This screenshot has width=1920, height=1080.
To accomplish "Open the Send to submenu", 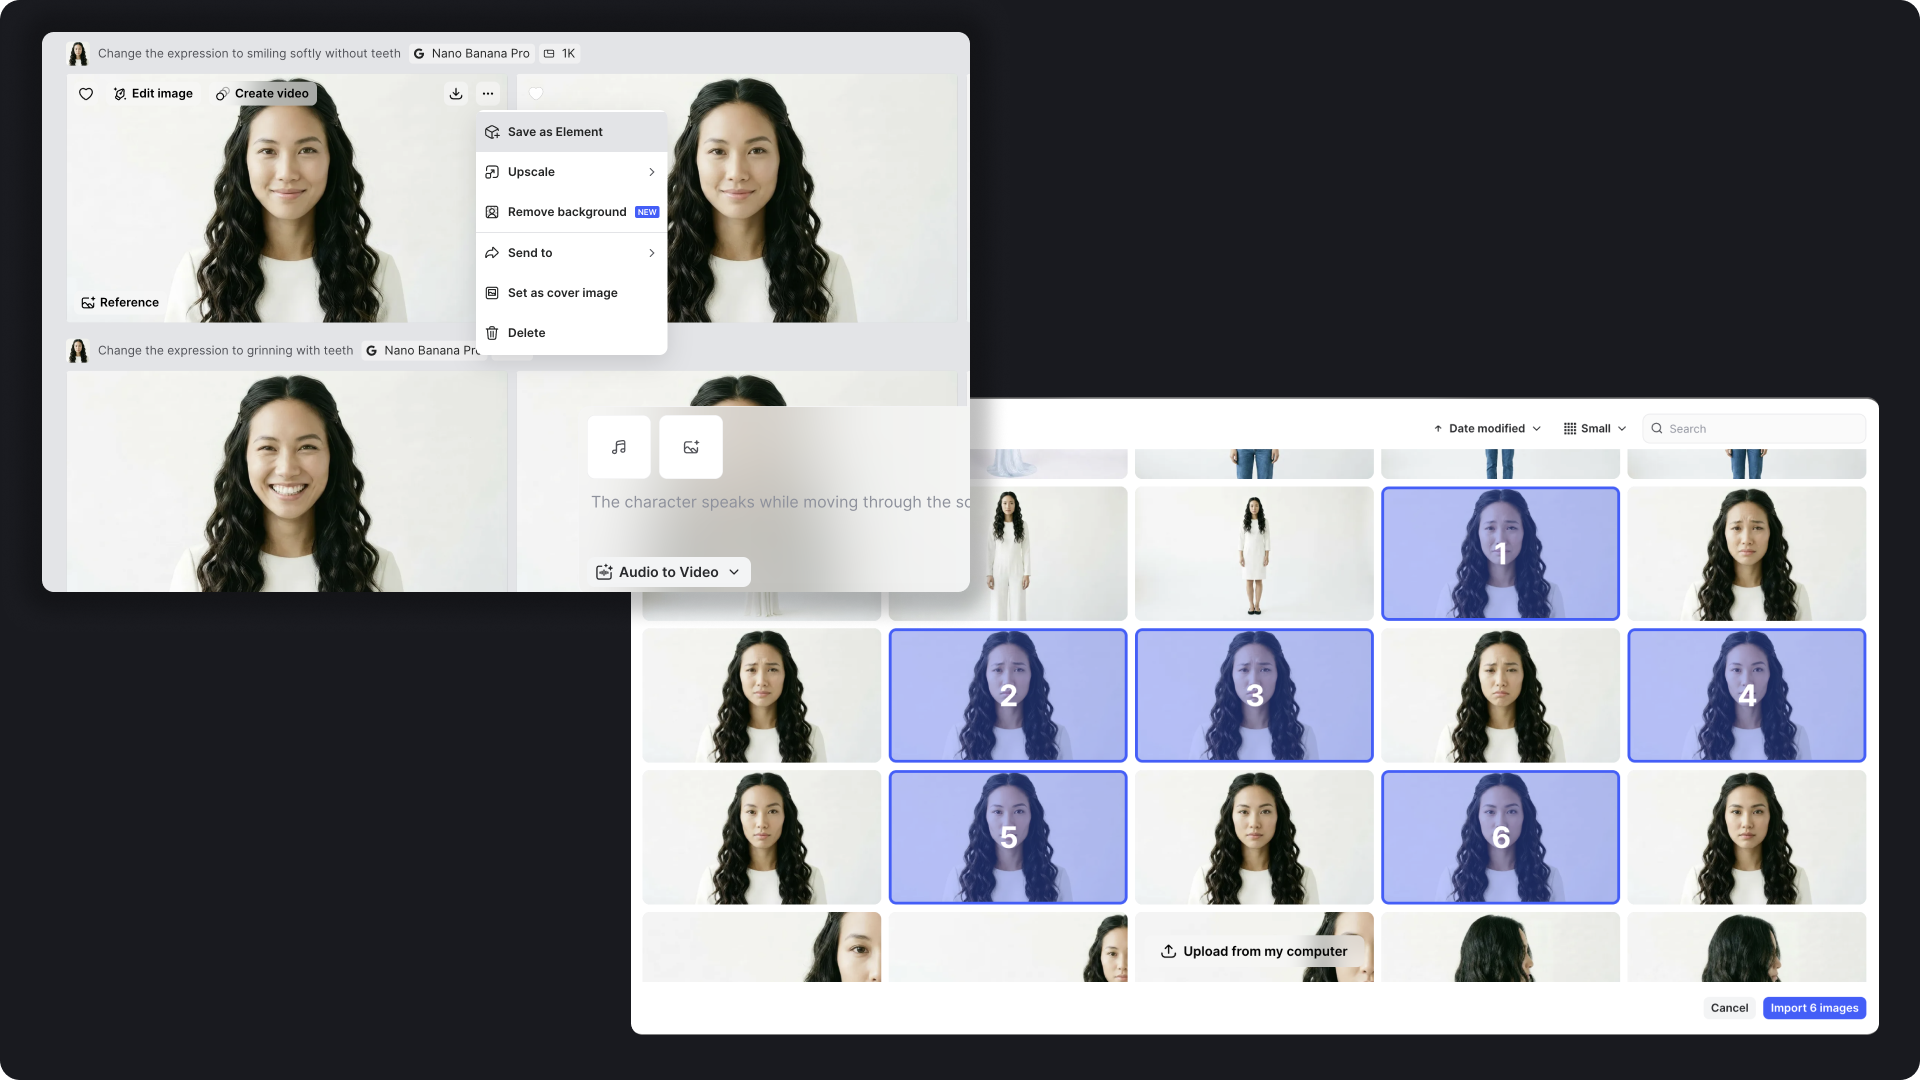I will [571, 253].
